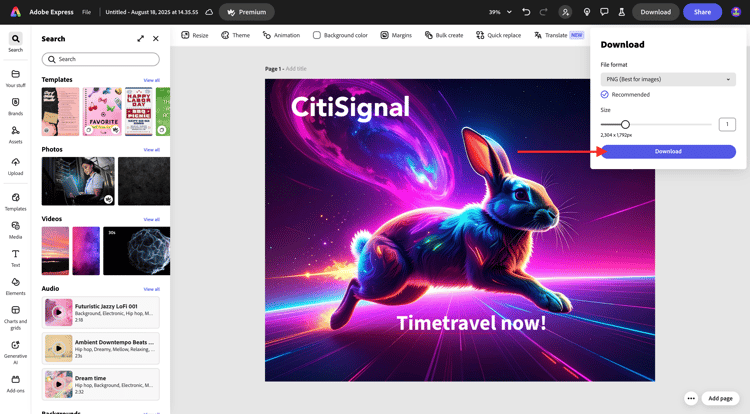Open Generative AI in sidebar
This screenshot has height=414, width=750.
pyautogui.click(x=15, y=352)
